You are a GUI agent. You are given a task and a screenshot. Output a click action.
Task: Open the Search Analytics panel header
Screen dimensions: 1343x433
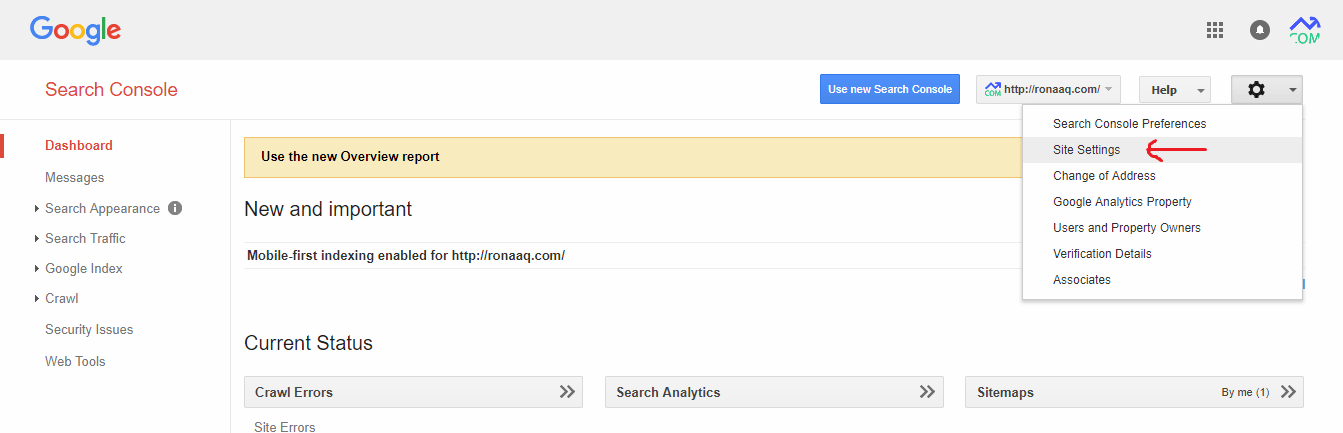tap(774, 392)
